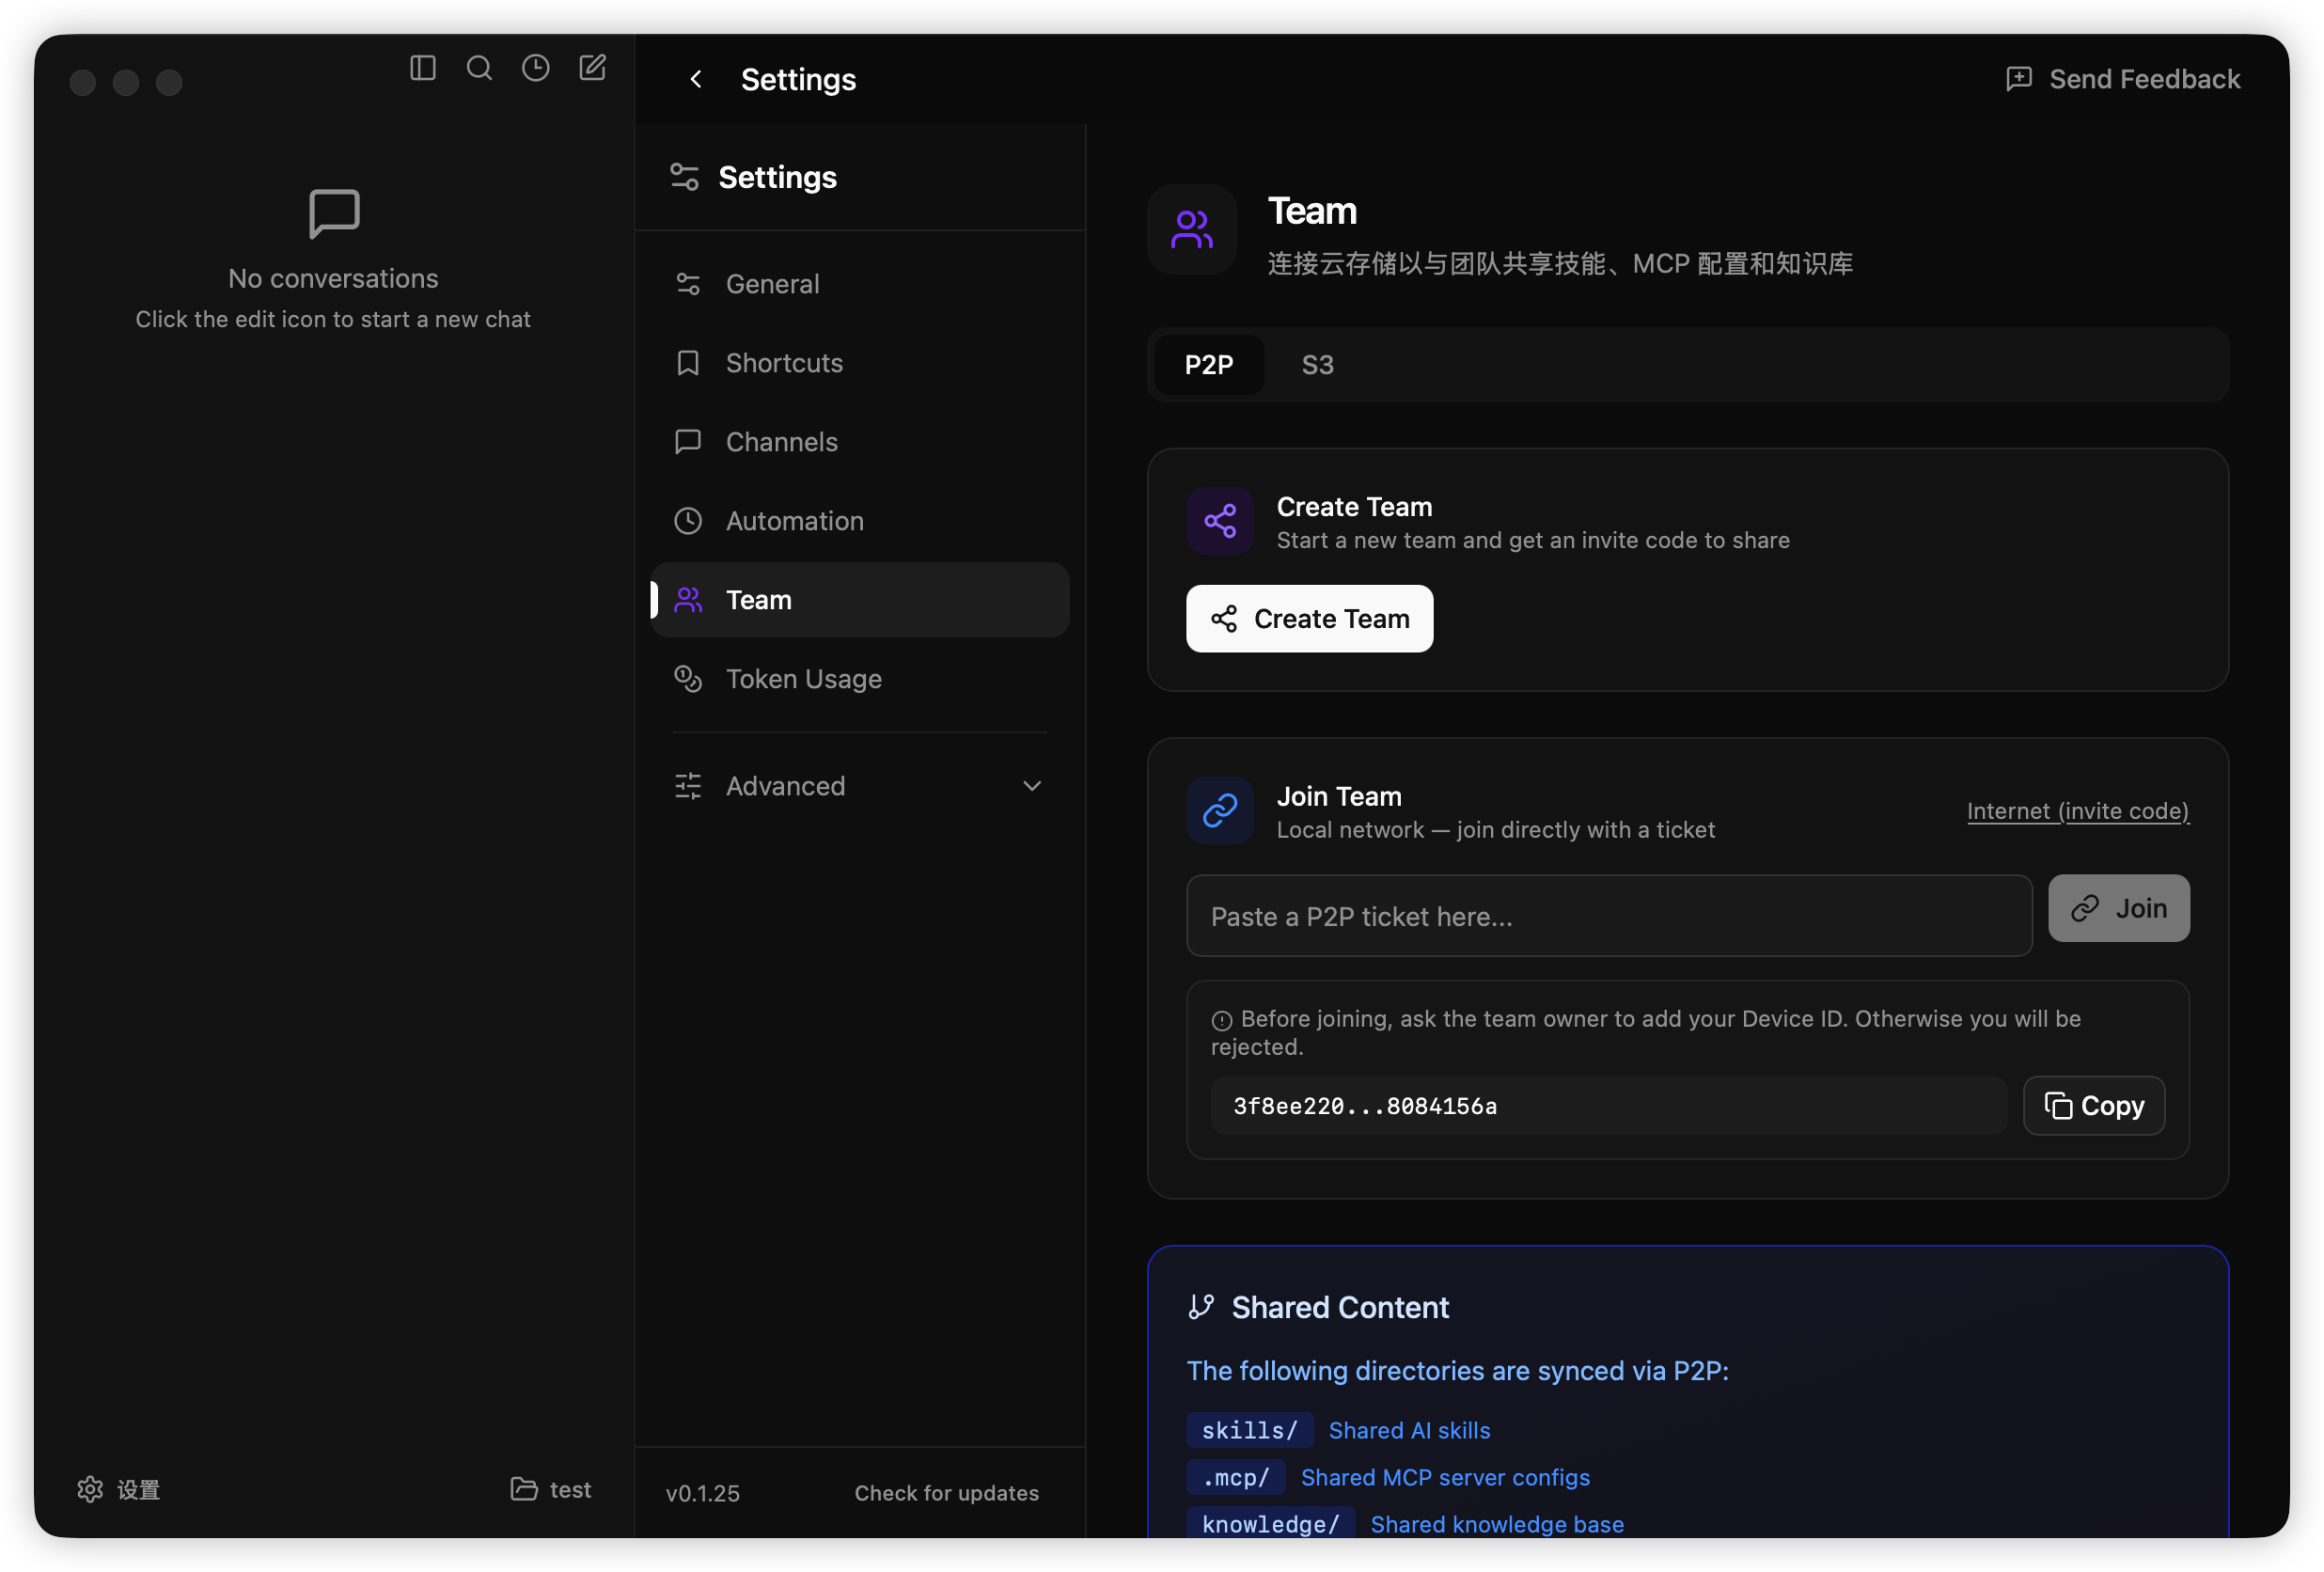Open Shortcuts settings section
The width and height of the screenshot is (2324, 1572).
pyautogui.click(x=784, y=363)
